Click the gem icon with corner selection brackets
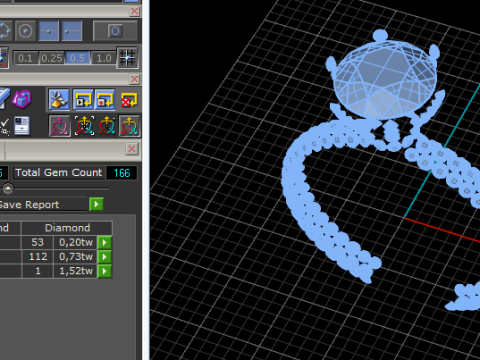 (84, 126)
